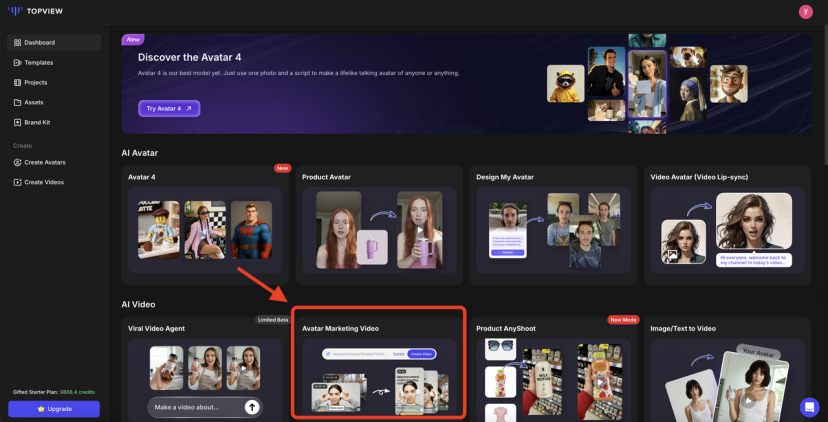Click the Create Videos icon
This screenshot has height=422, width=828.
18,182
